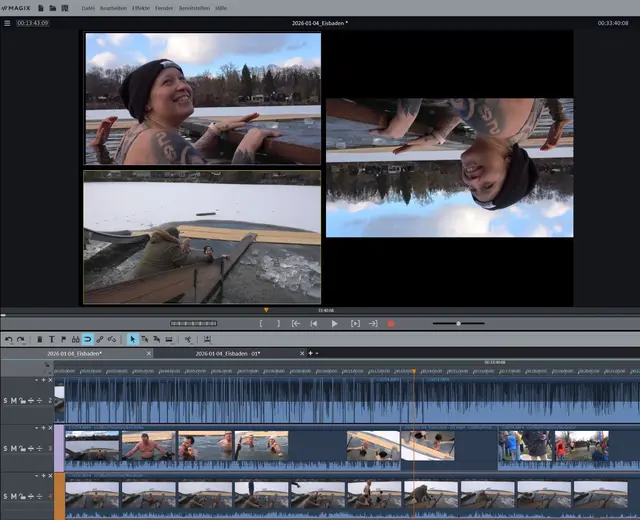
Task: Switch to the 2026-01-04_Eisbaden - 01* tab
Action: pos(227,353)
